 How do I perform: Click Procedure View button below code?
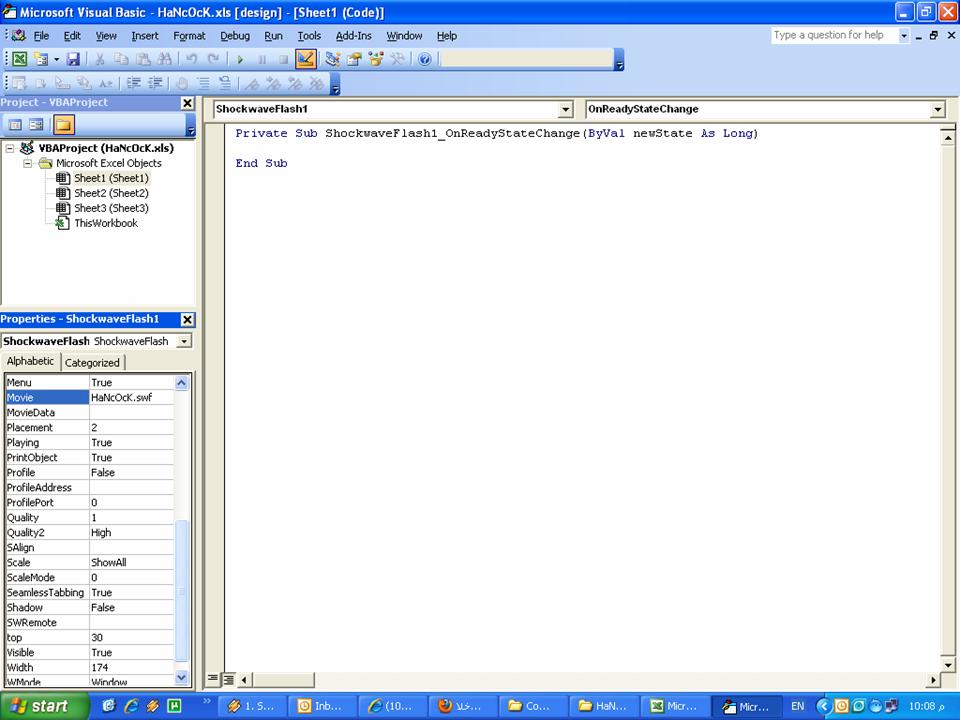[212, 678]
